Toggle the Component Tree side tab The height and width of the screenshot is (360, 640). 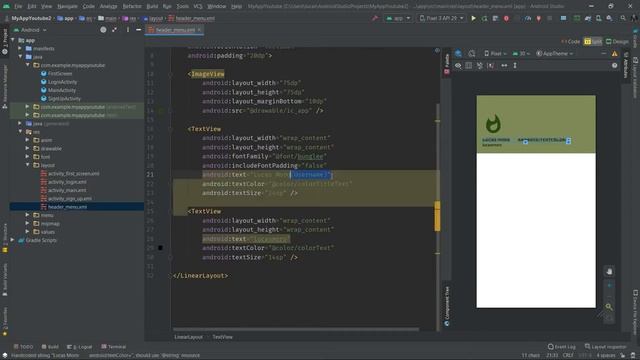[447, 306]
